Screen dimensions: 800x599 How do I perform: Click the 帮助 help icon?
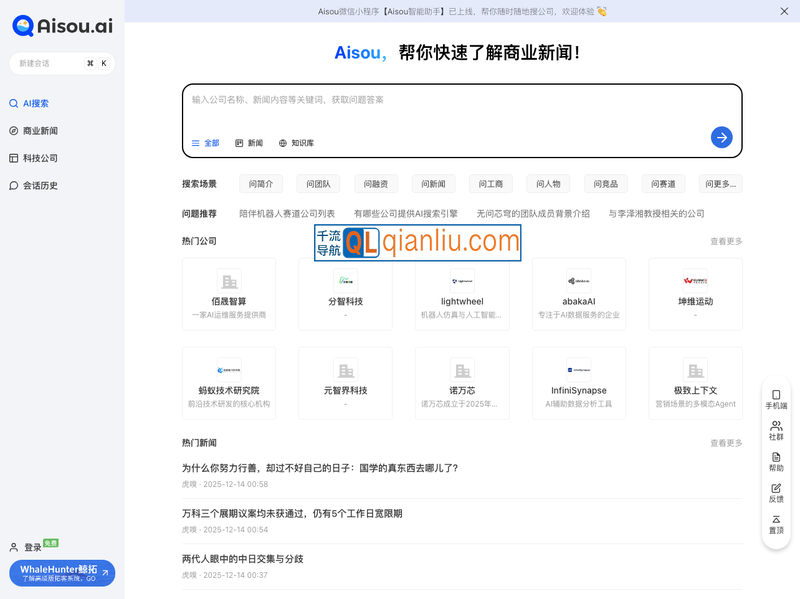(775, 461)
